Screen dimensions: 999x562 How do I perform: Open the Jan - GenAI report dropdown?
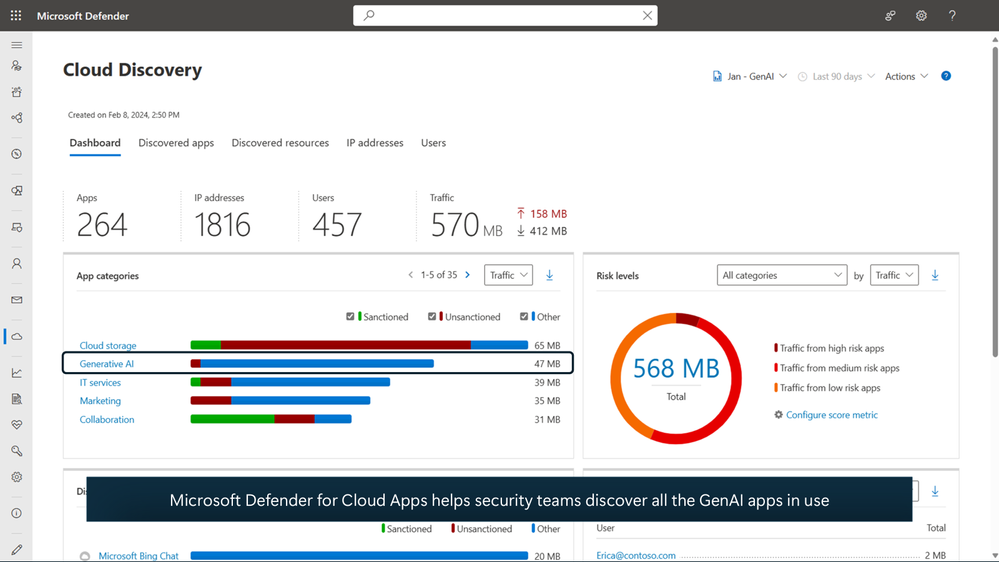(x=749, y=76)
